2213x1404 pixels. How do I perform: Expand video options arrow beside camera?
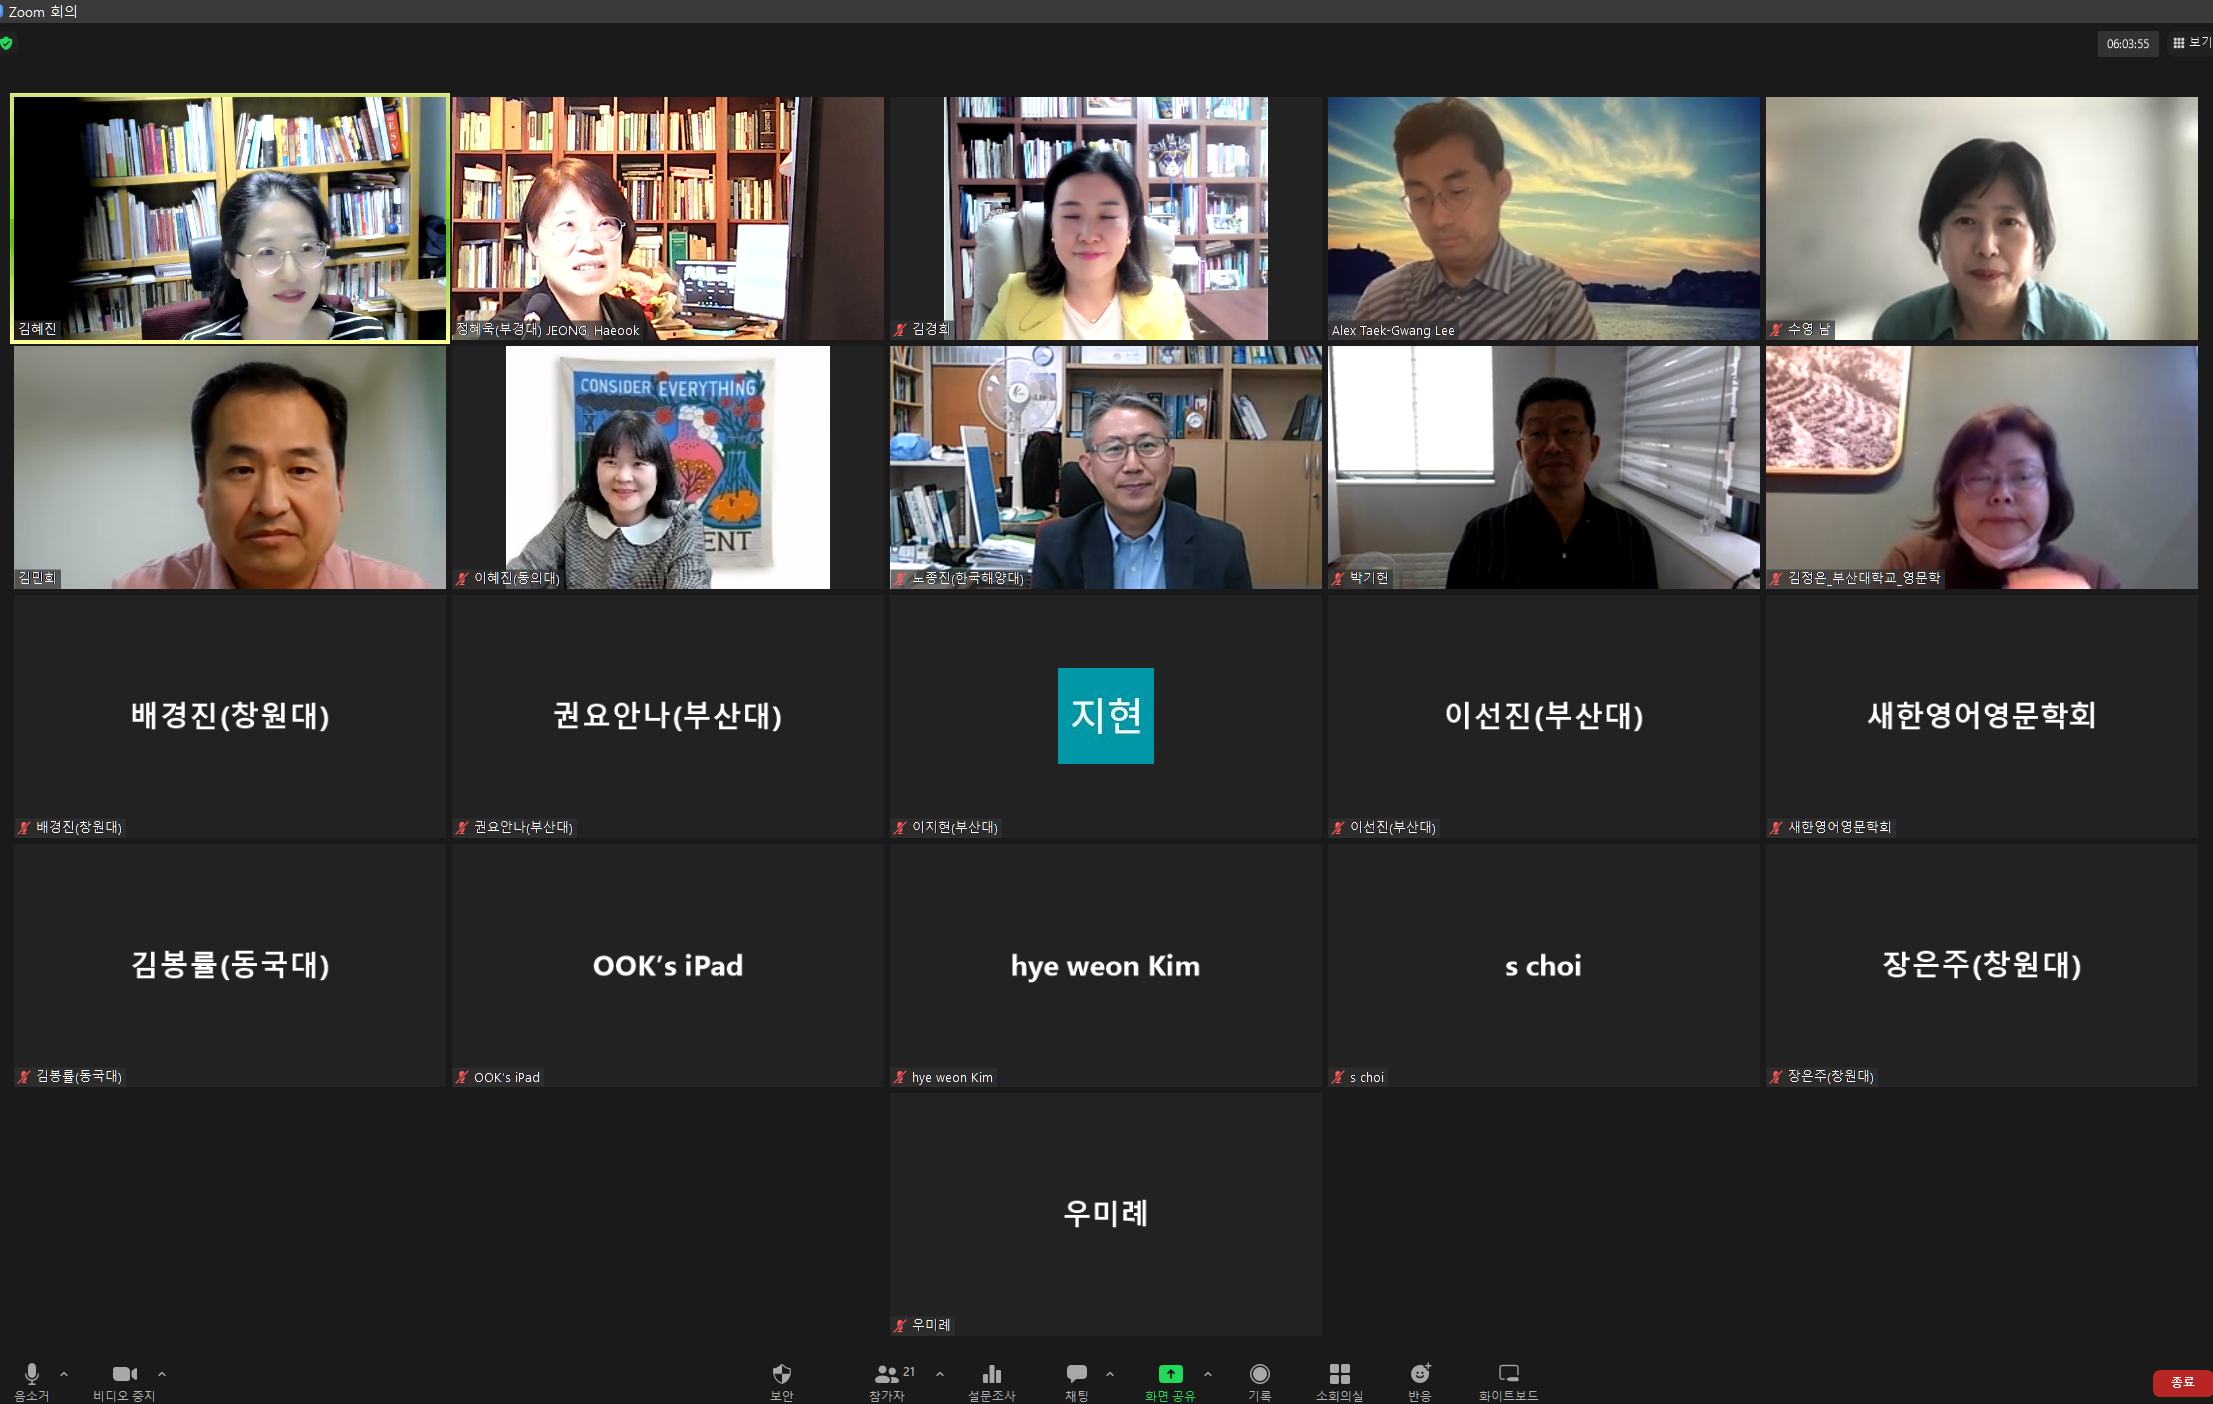pos(162,1374)
